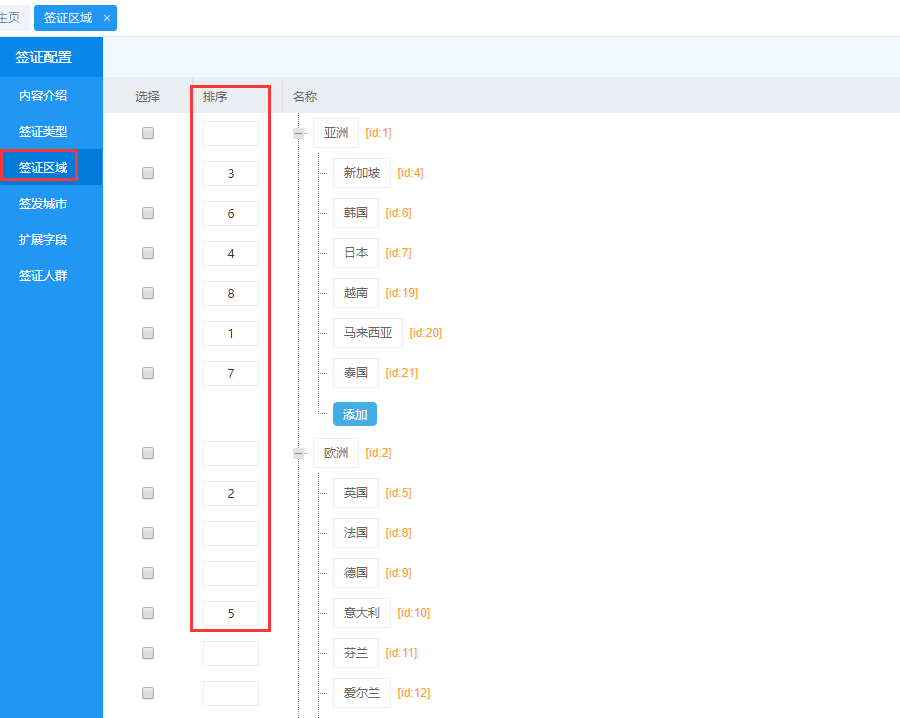Enable the checkbox for 英国 row

click(148, 493)
